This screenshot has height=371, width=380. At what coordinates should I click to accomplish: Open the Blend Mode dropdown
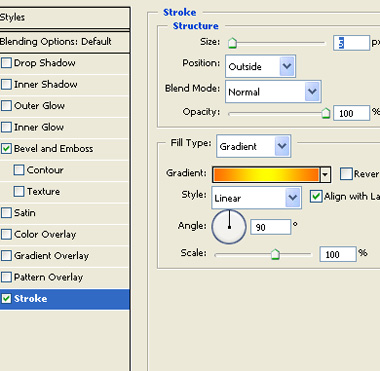tap(273, 91)
